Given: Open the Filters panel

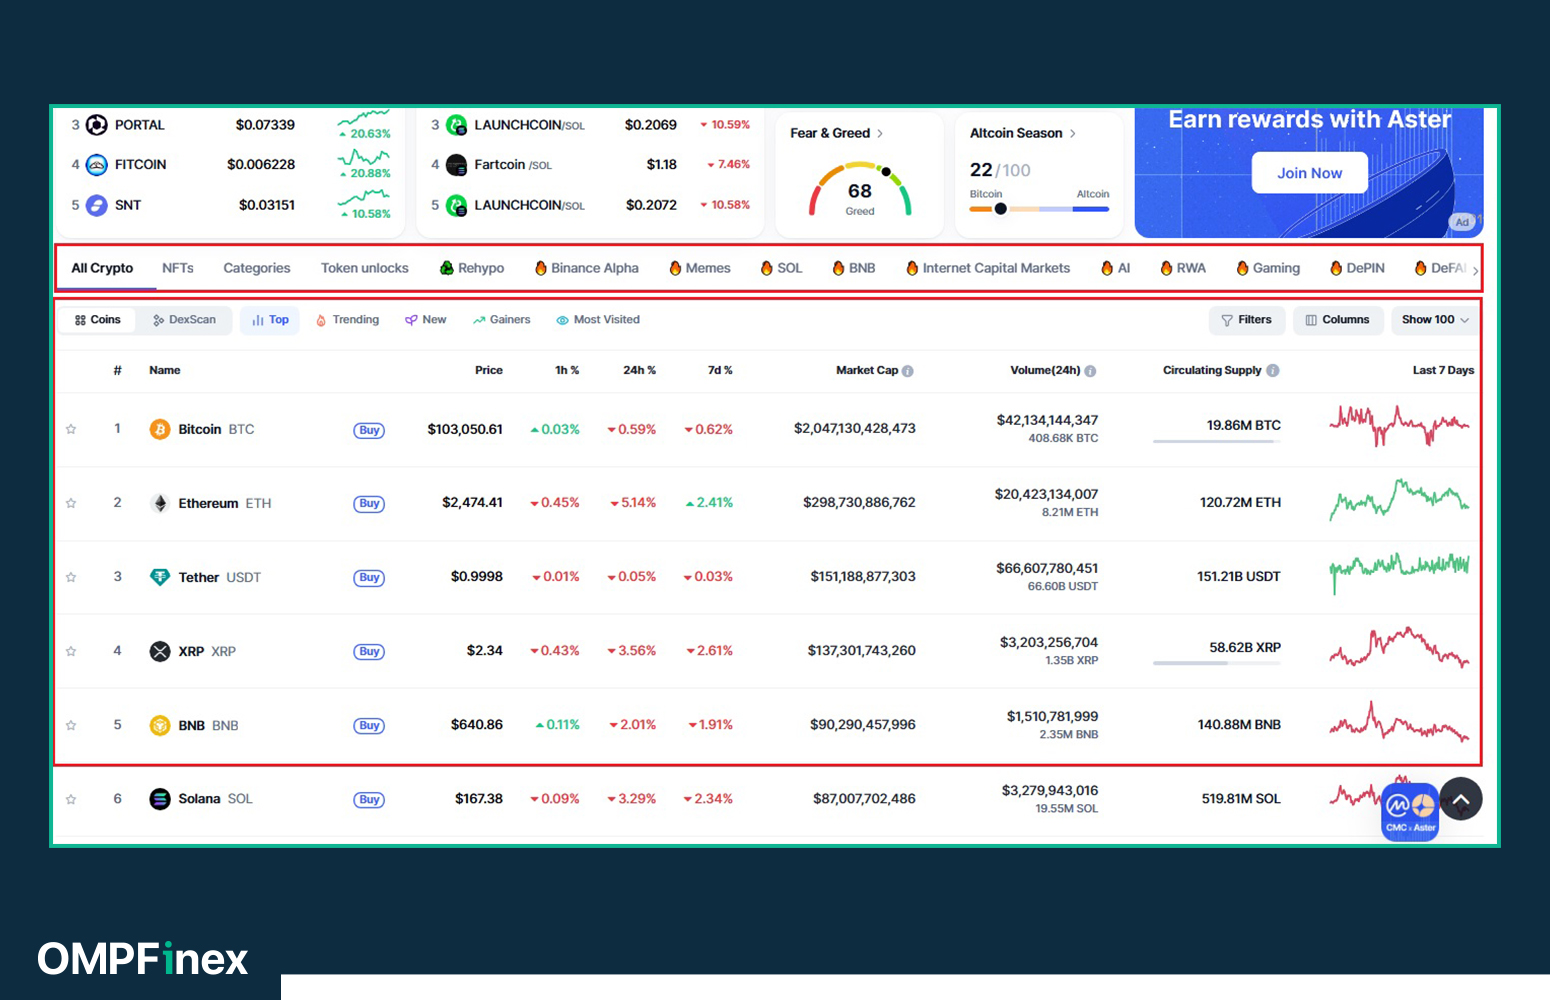Looking at the screenshot, I should 1247,320.
